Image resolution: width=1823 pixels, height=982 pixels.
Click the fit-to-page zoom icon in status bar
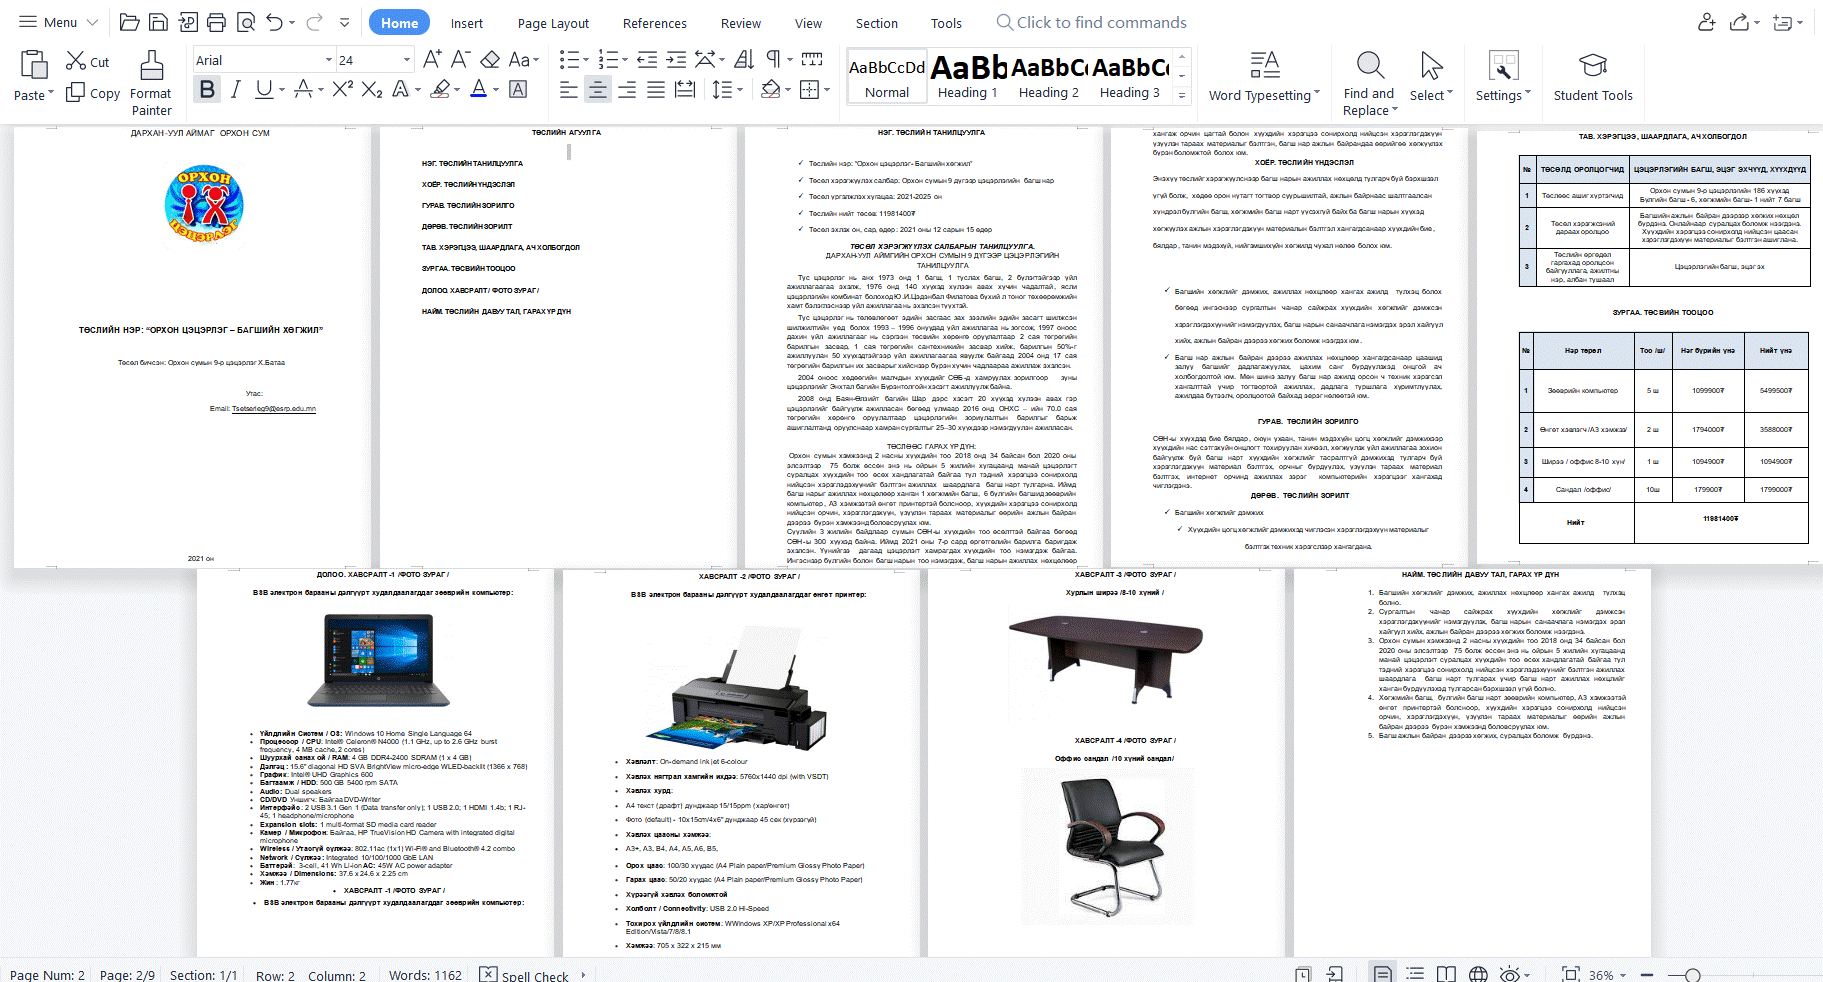(1570, 974)
